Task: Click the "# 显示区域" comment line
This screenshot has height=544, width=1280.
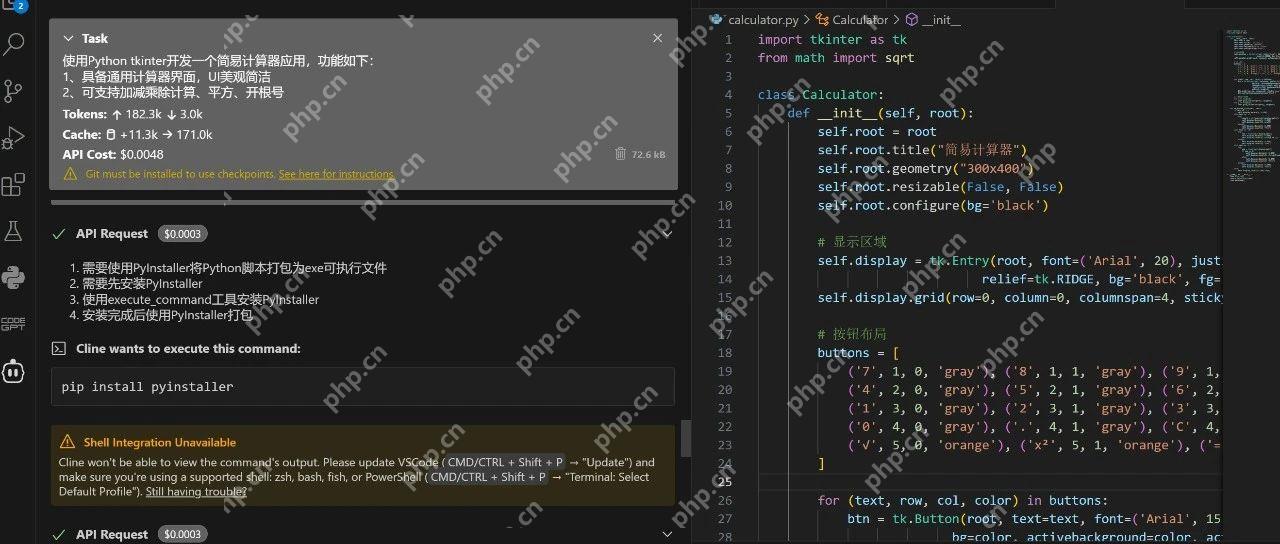Action: (852, 242)
